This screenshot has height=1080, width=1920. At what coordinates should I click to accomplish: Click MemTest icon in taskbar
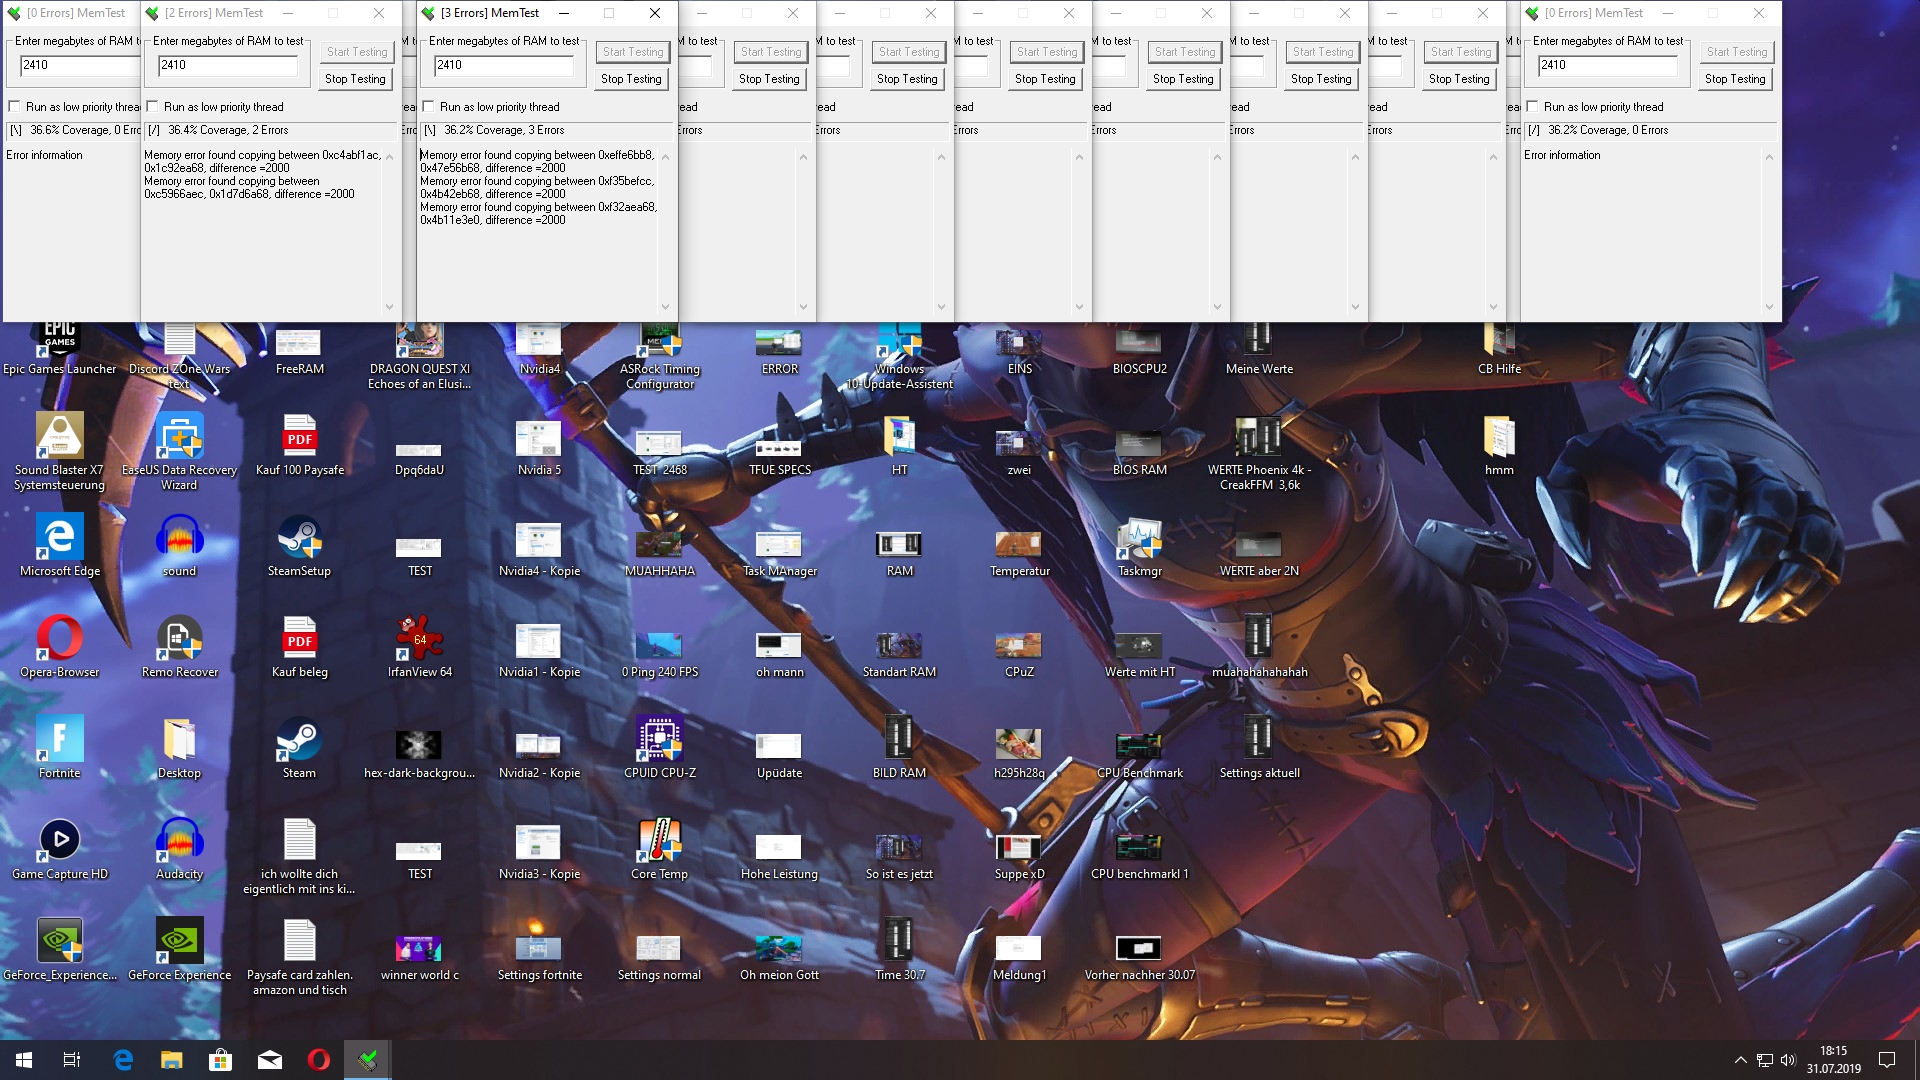click(x=367, y=1060)
